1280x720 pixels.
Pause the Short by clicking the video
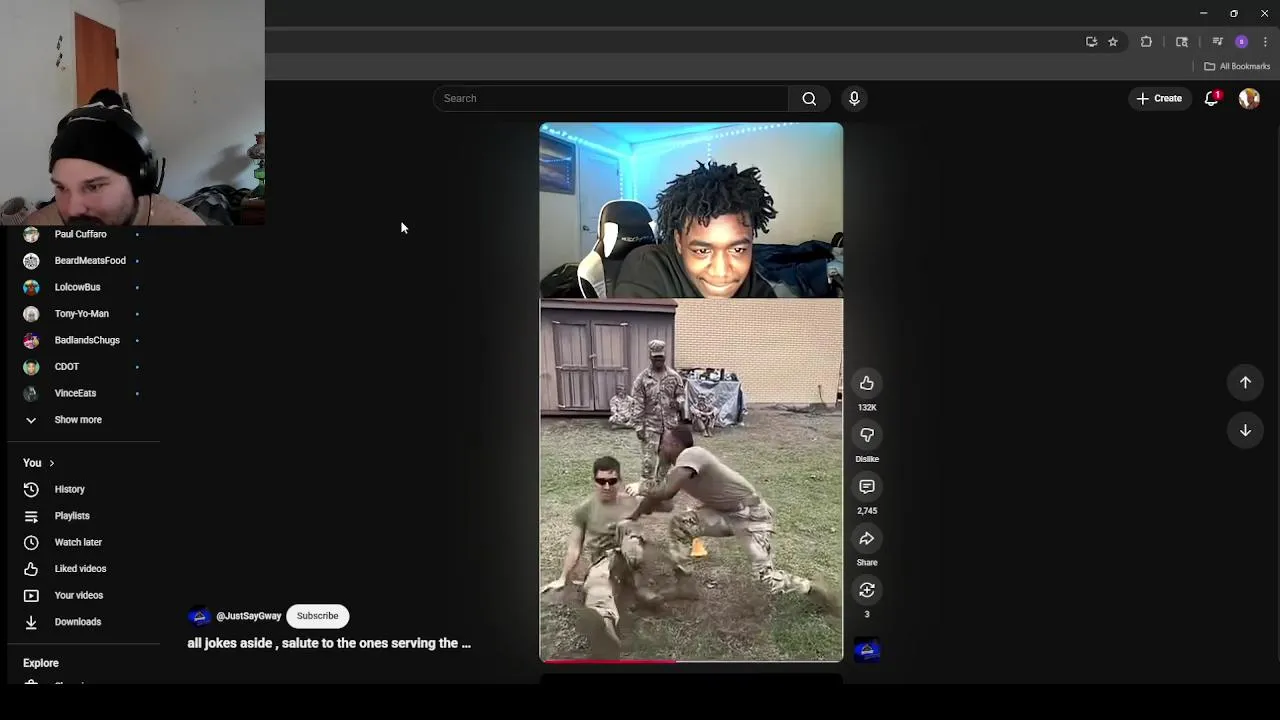tap(691, 392)
